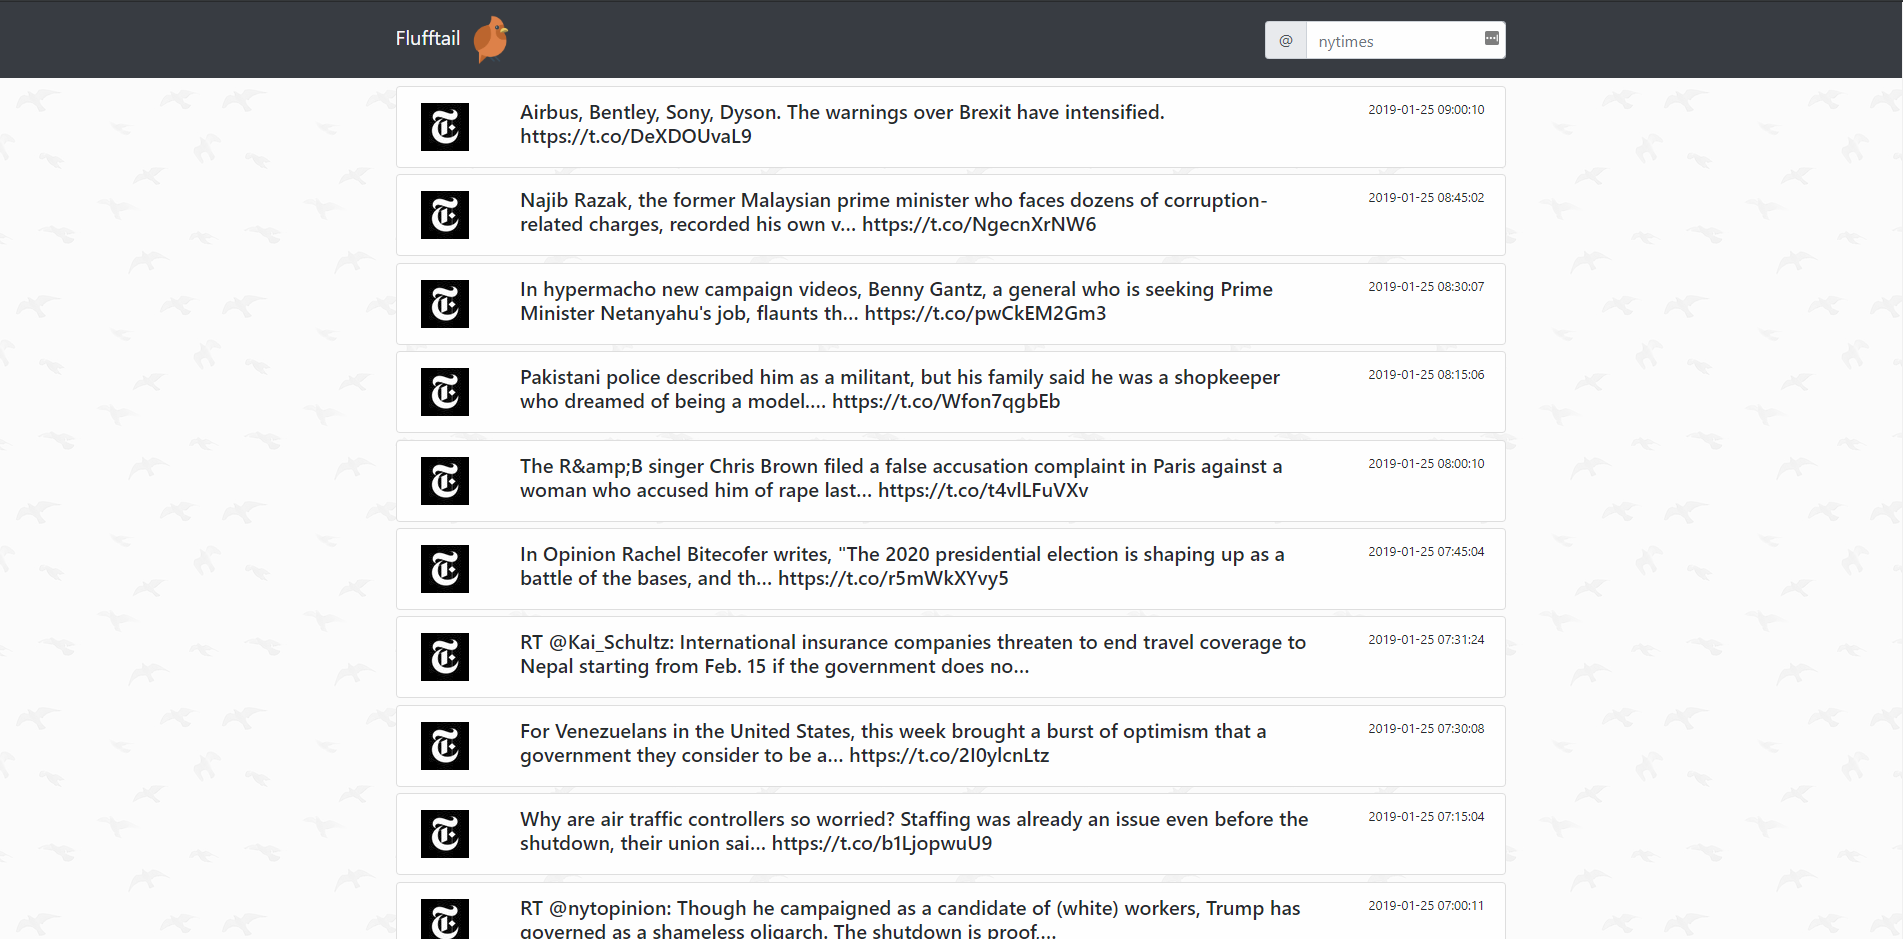Click the NYT avatar on the air traffic controllers tweet
Viewport: 1903px width, 939px height.
pos(445,834)
